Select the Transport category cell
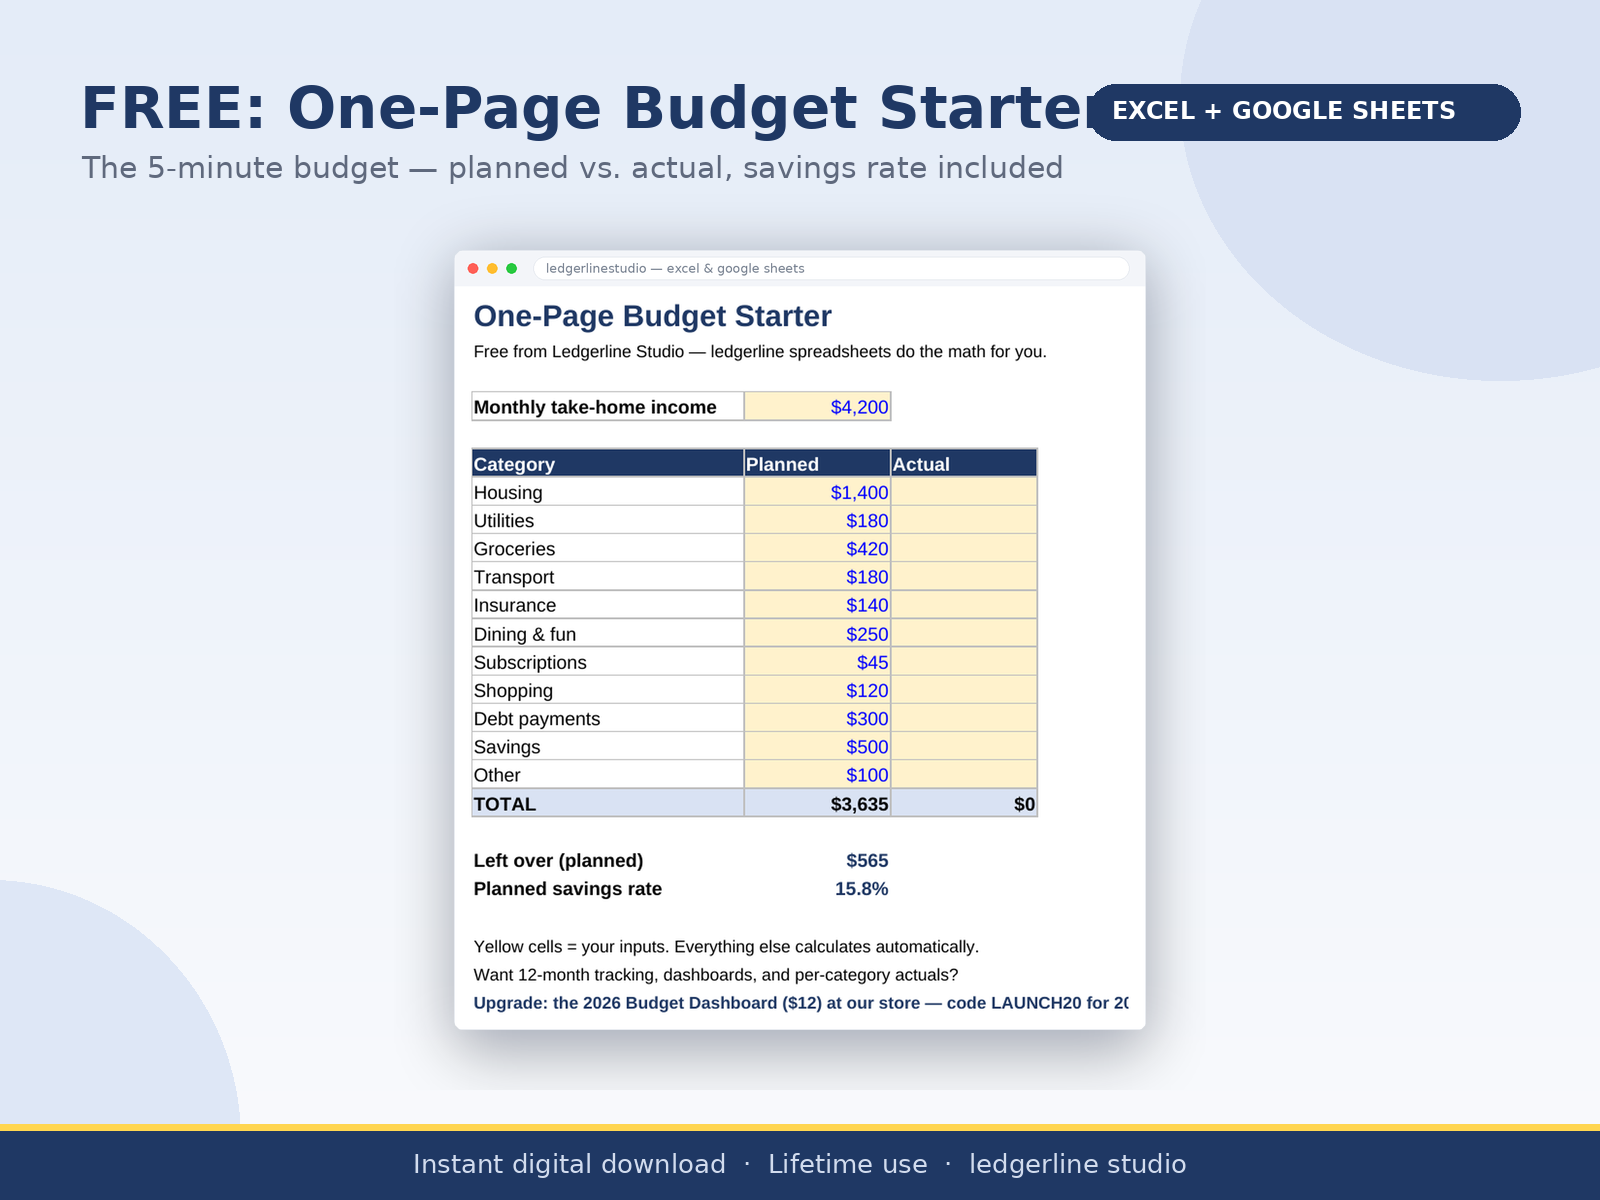Image resolution: width=1600 pixels, height=1200 pixels. (608, 577)
